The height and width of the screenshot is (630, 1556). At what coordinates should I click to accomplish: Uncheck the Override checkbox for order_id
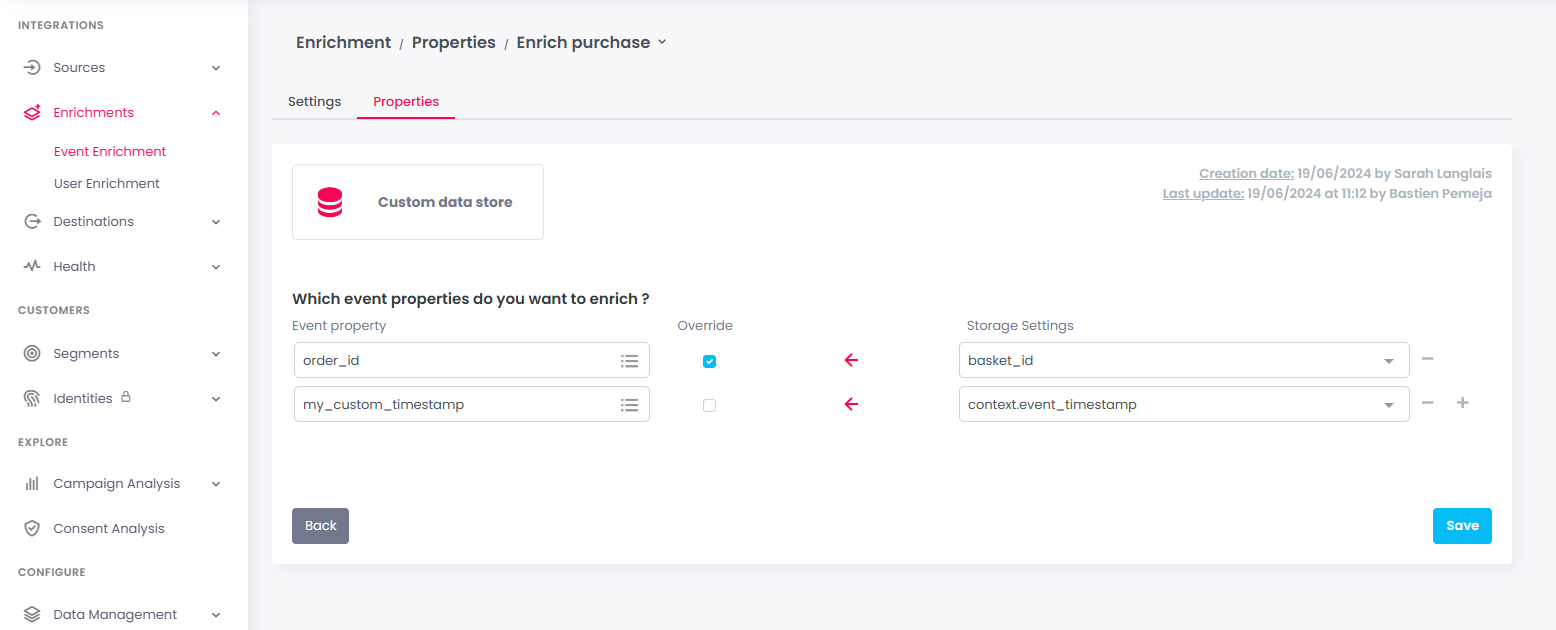[709, 362]
